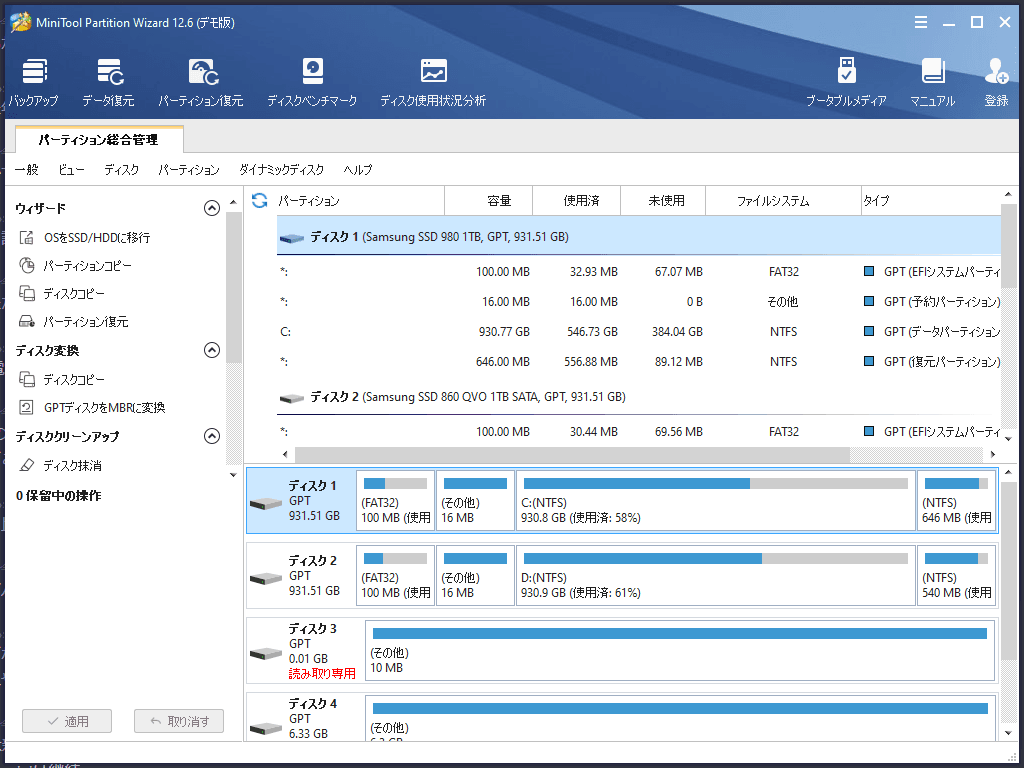Screen dimensions: 1024x768
Task: Open the バックアップ (Backup) tool
Action: tap(34, 82)
